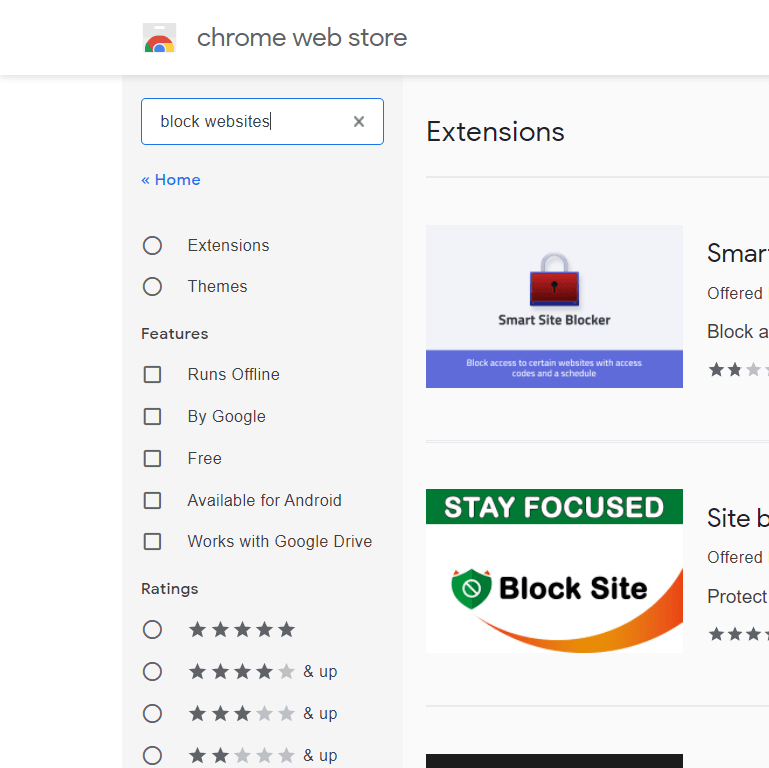
Task: Open the Smart Site Blocker thumbnail
Action: pyautogui.click(x=554, y=307)
